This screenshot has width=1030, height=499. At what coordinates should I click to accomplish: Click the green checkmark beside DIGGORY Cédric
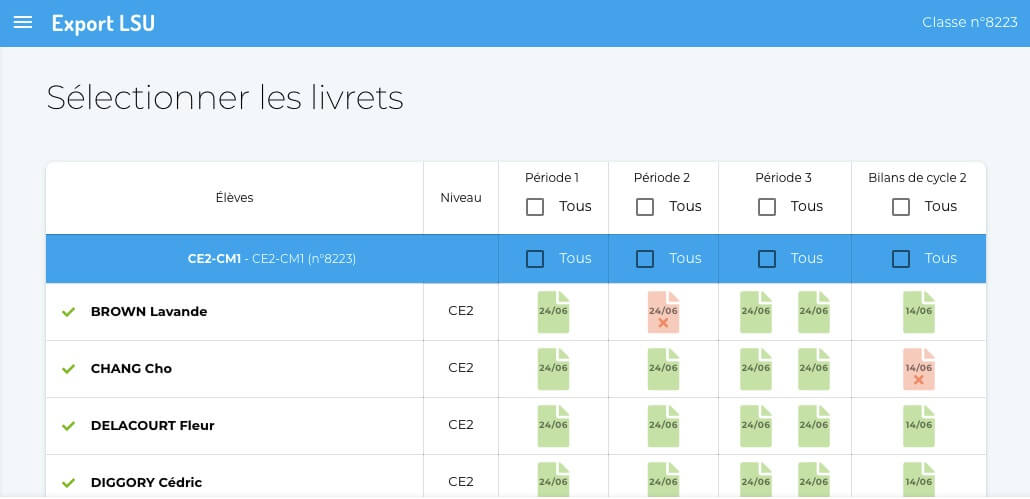[x=68, y=483]
